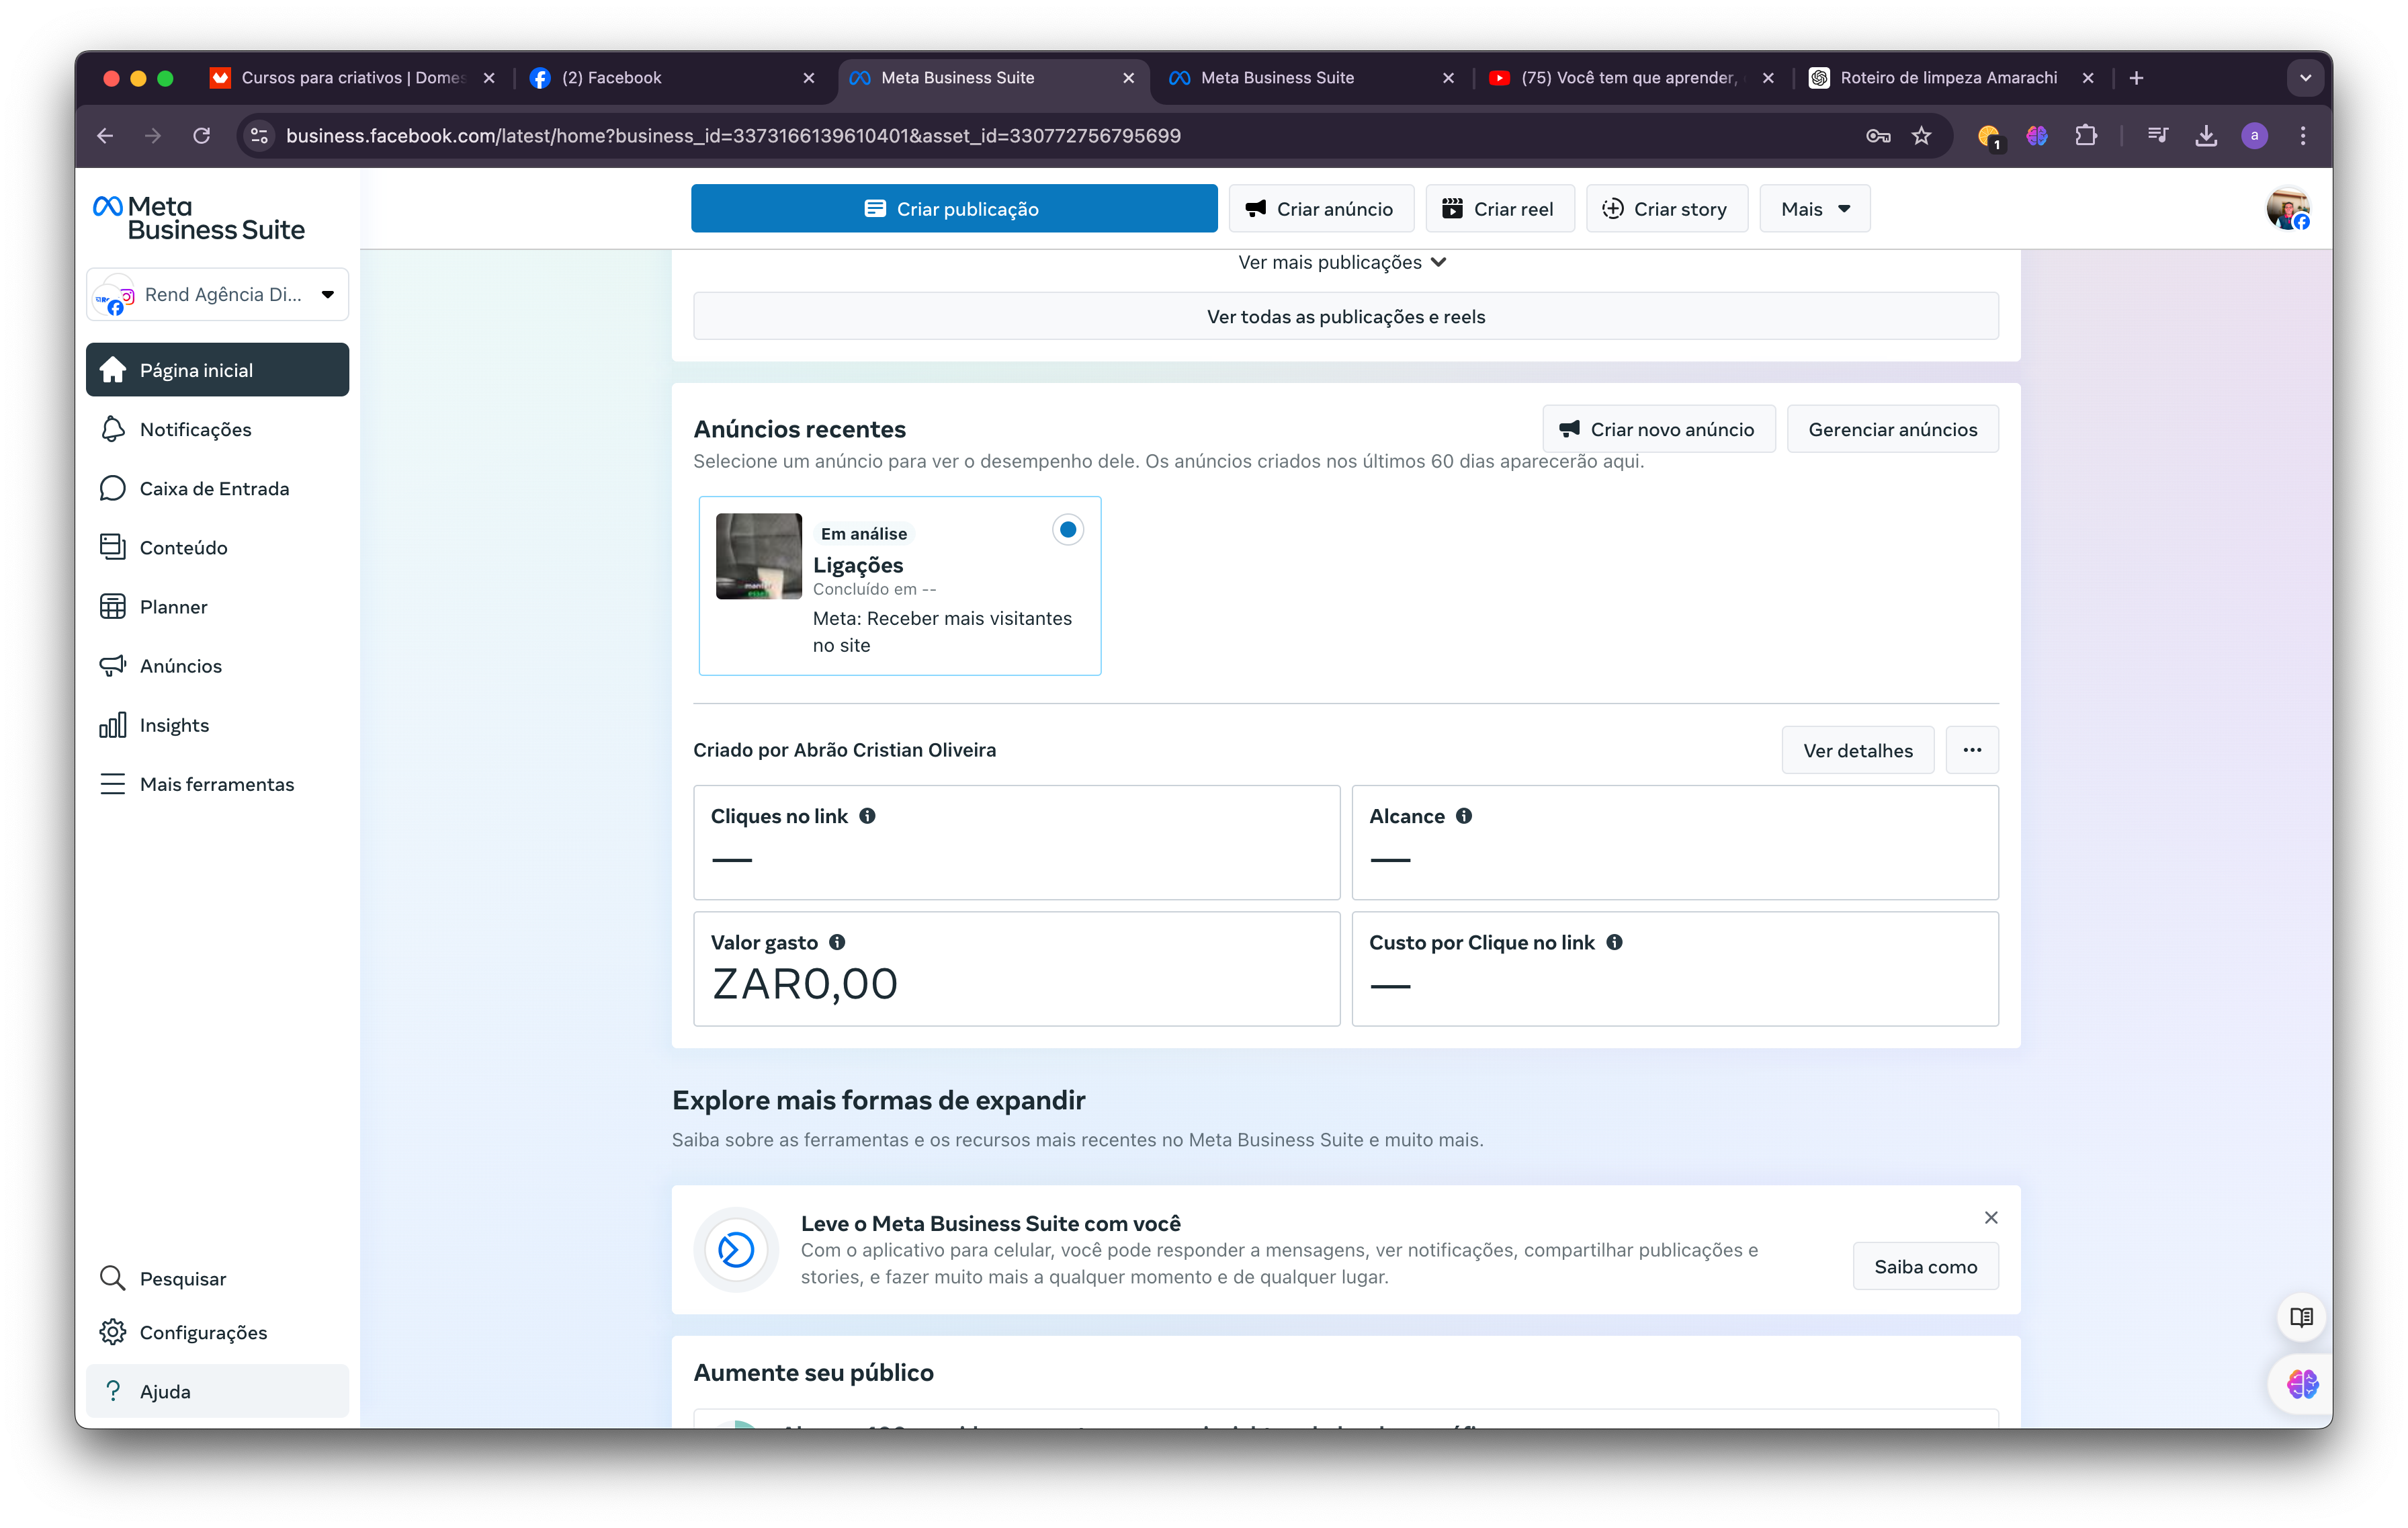
Task: Open the browser downloads icon
Action: (2206, 135)
